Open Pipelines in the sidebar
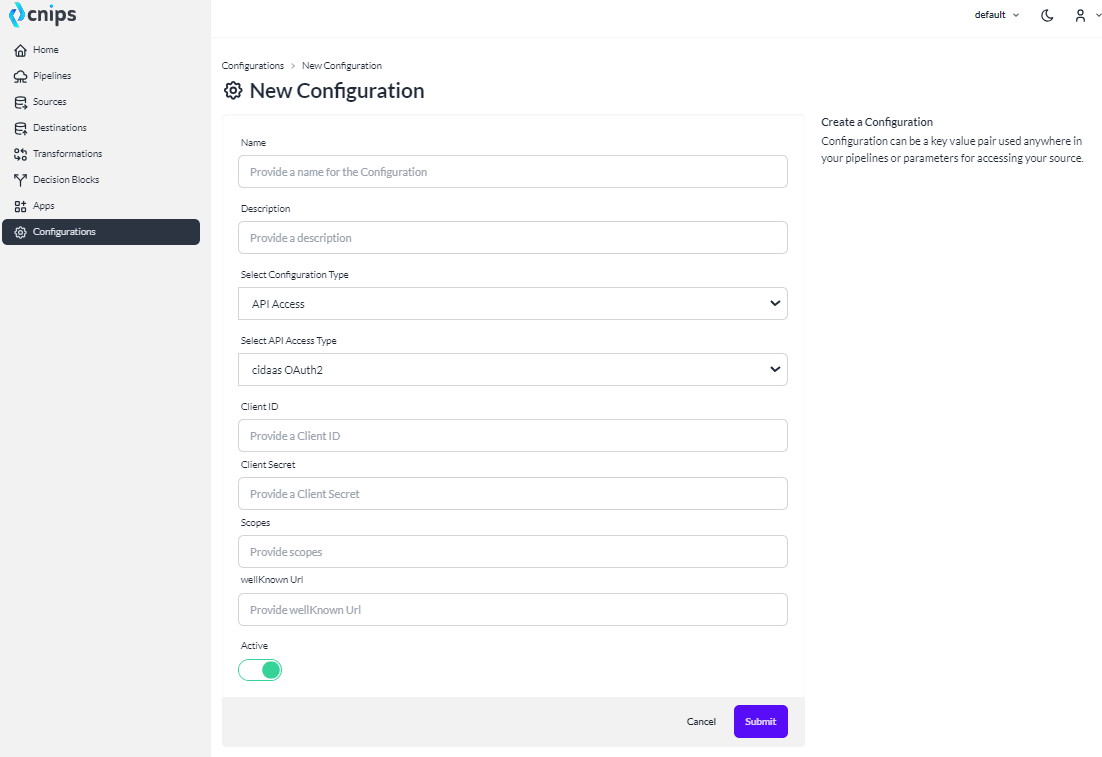The height and width of the screenshot is (757, 1102). (x=101, y=76)
